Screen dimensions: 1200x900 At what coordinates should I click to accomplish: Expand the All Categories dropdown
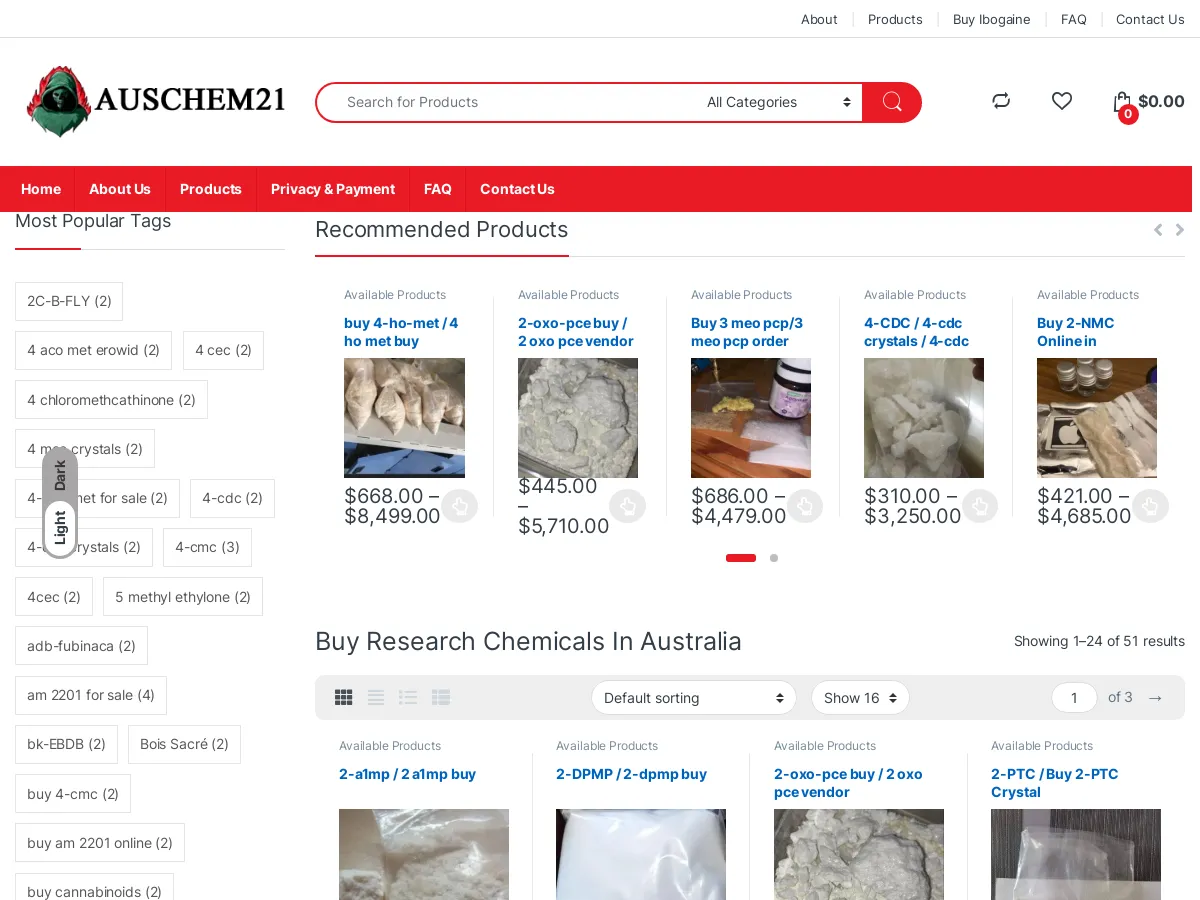778,102
